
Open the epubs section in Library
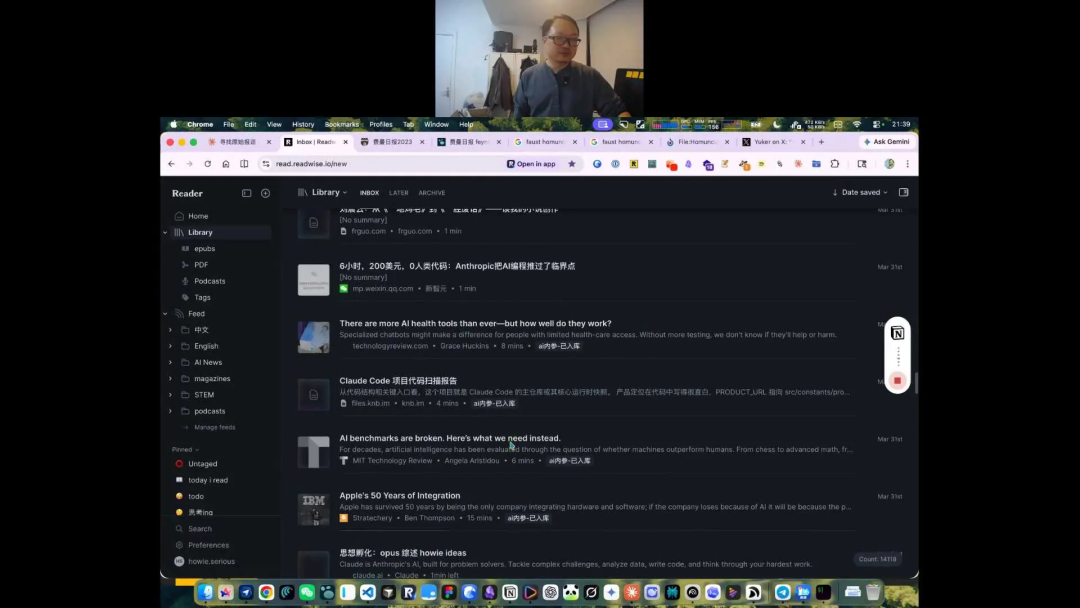(x=204, y=249)
